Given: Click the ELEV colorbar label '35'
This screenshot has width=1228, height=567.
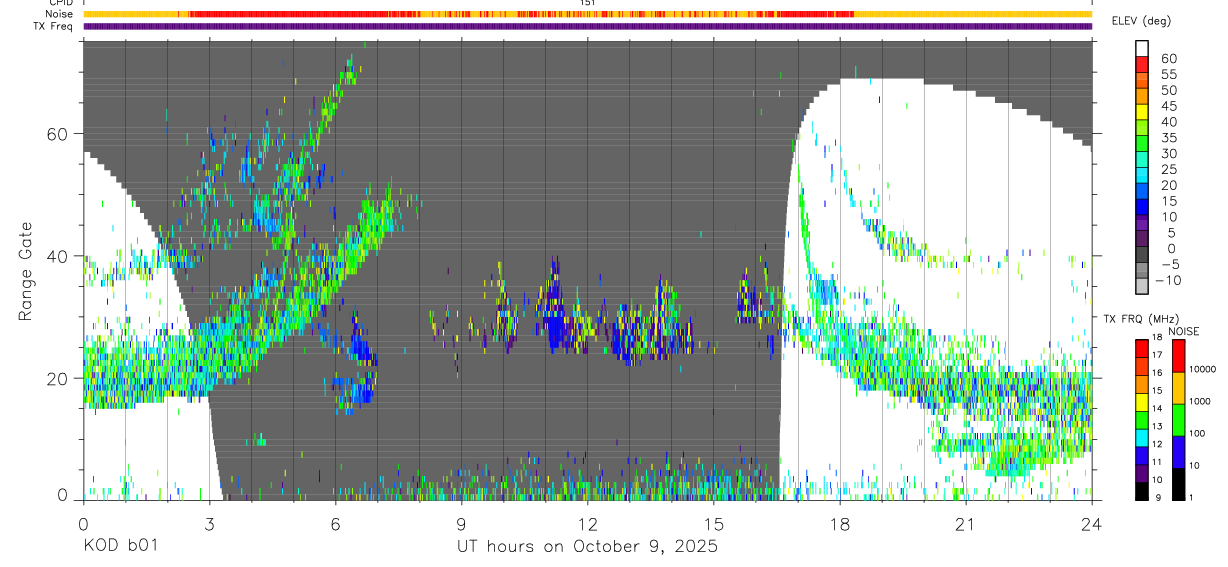Looking at the screenshot, I should pyautogui.click(x=1168, y=138).
